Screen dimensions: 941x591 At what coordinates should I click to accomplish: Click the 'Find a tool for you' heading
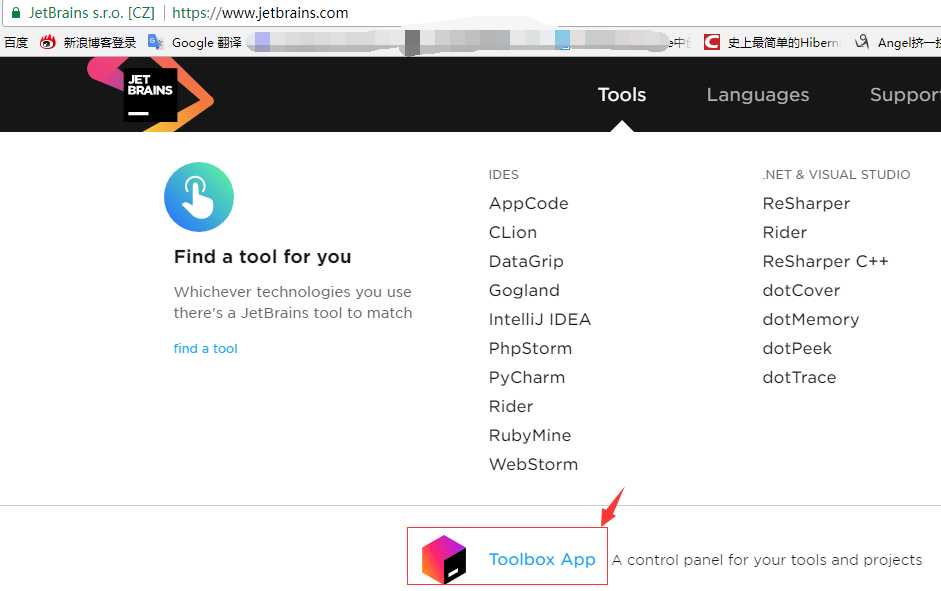pyautogui.click(x=262, y=257)
